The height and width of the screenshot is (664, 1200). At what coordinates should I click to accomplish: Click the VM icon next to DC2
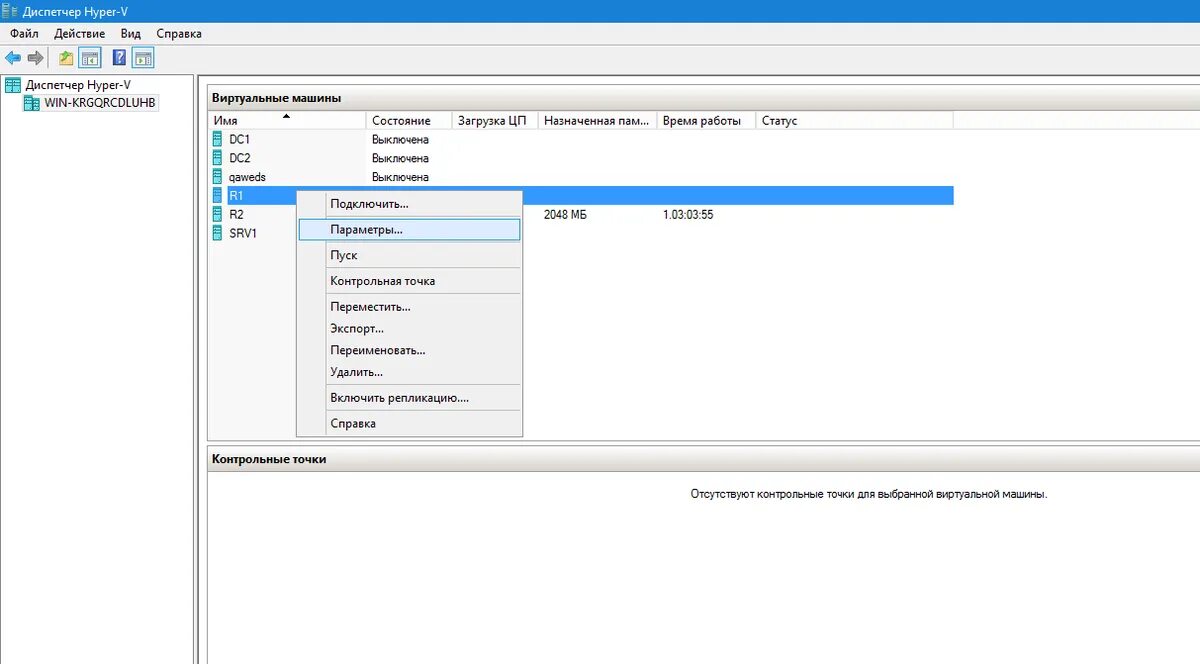pos(218,158)
